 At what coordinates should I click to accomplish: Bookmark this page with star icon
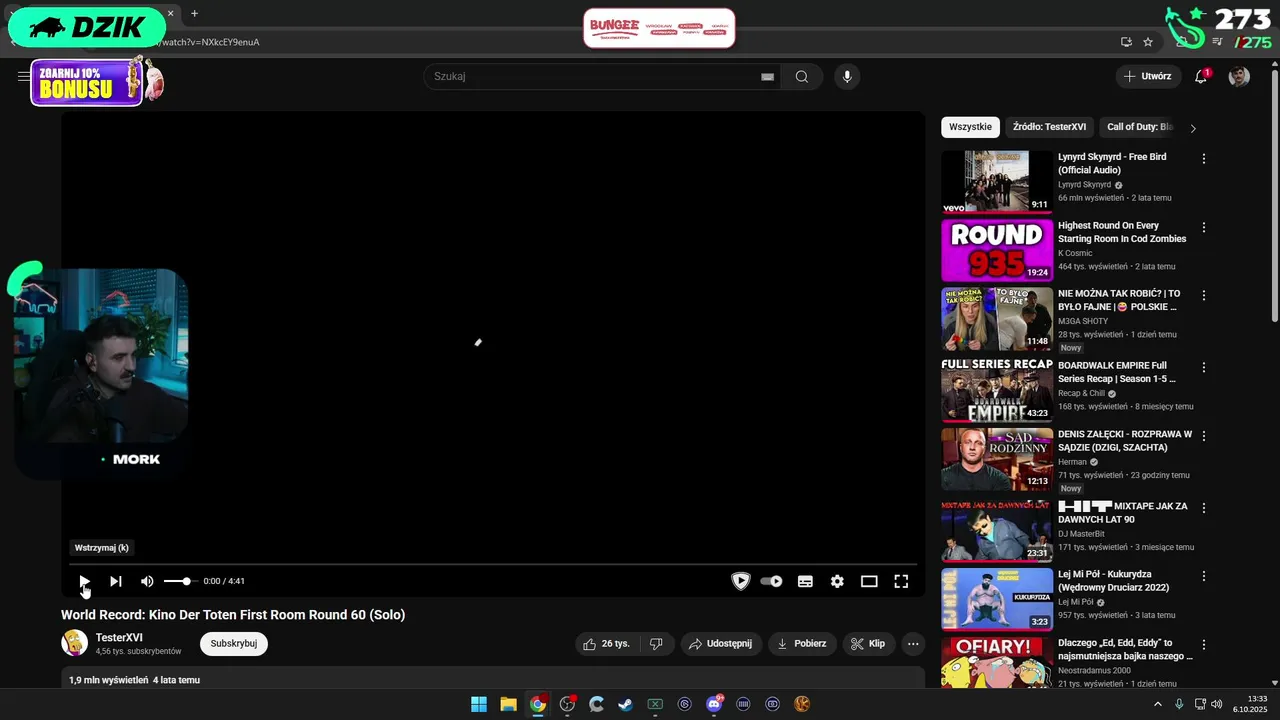(1148, 42)
